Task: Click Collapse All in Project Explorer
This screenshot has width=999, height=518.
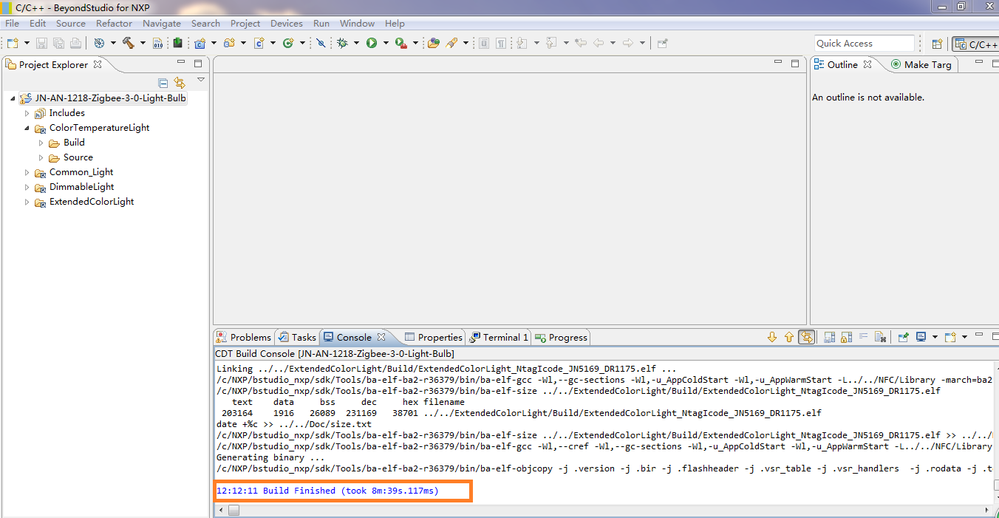Action: 163,83
